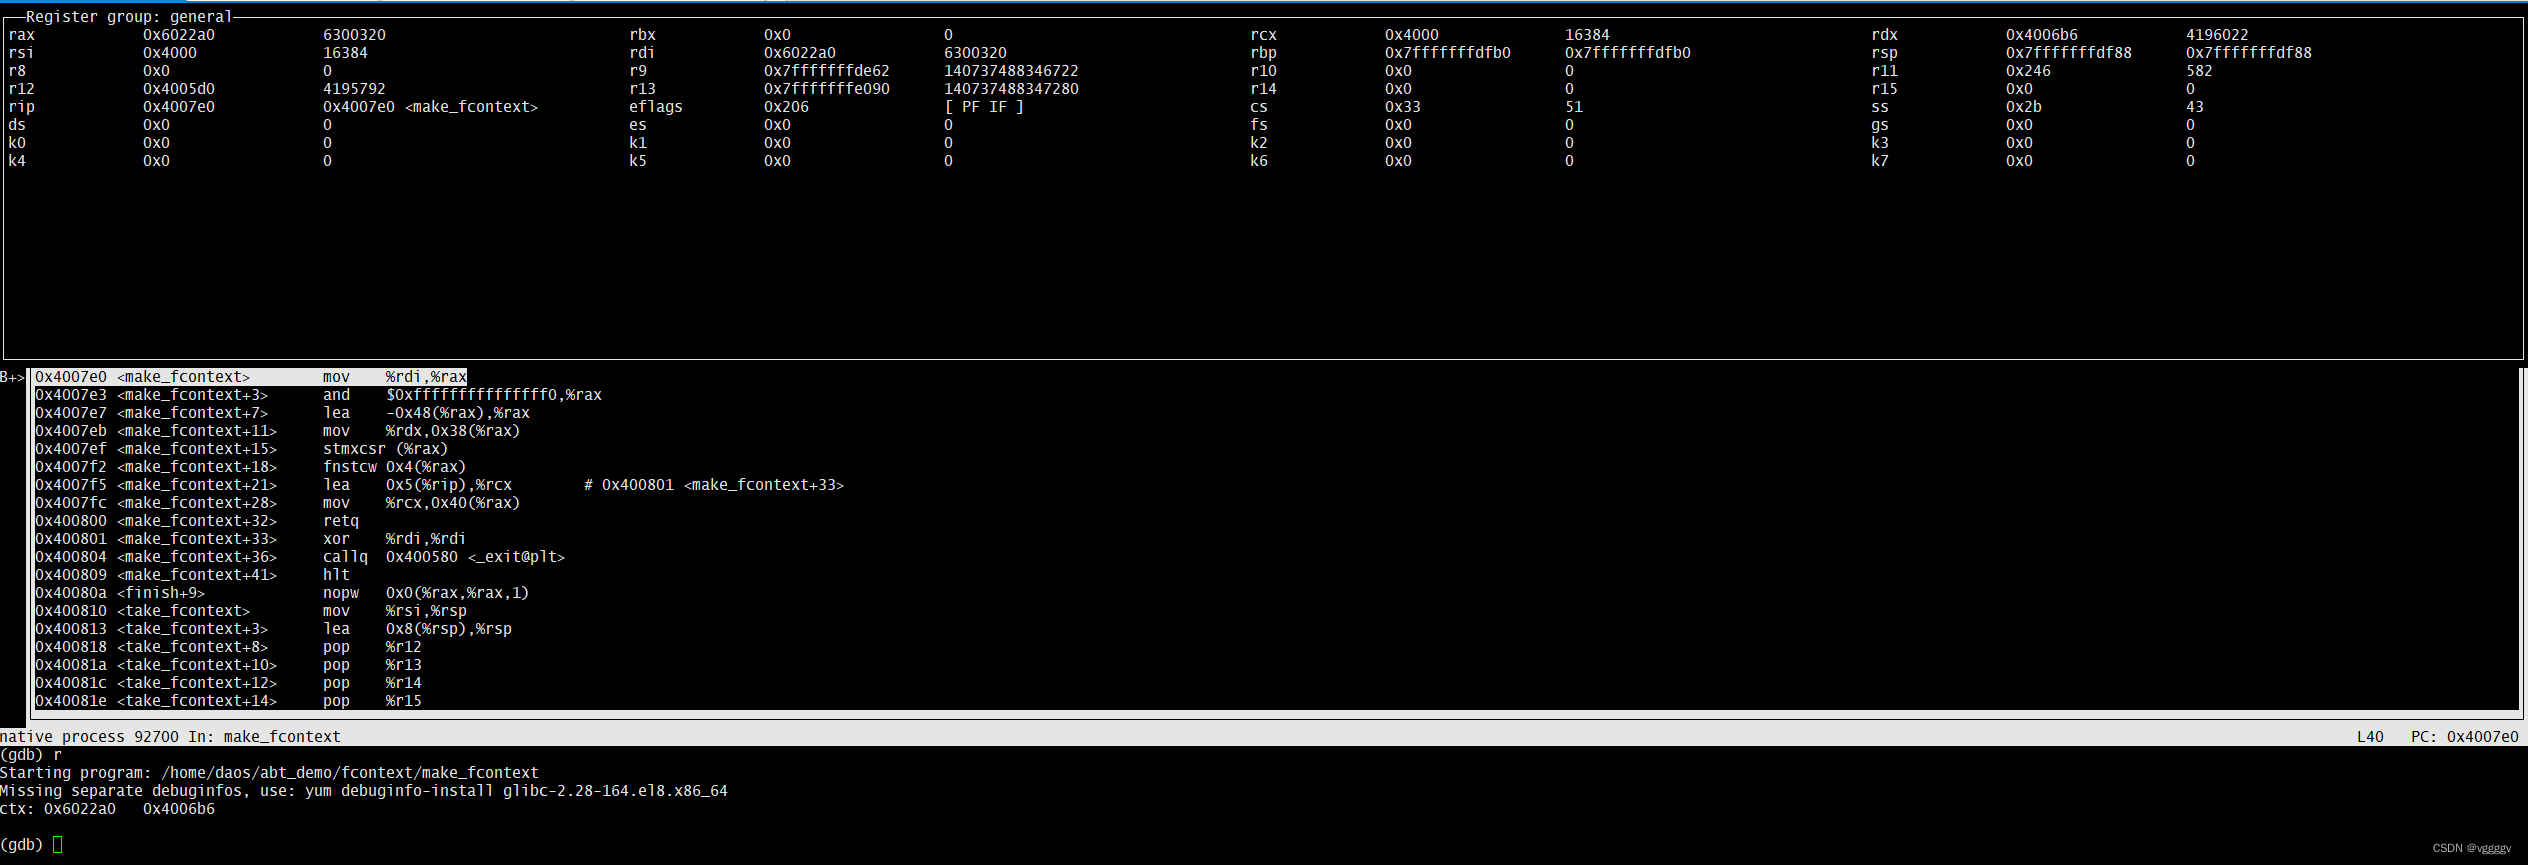Select the comment # 0x400801 <make_fcontext+33>

[714, 485]
